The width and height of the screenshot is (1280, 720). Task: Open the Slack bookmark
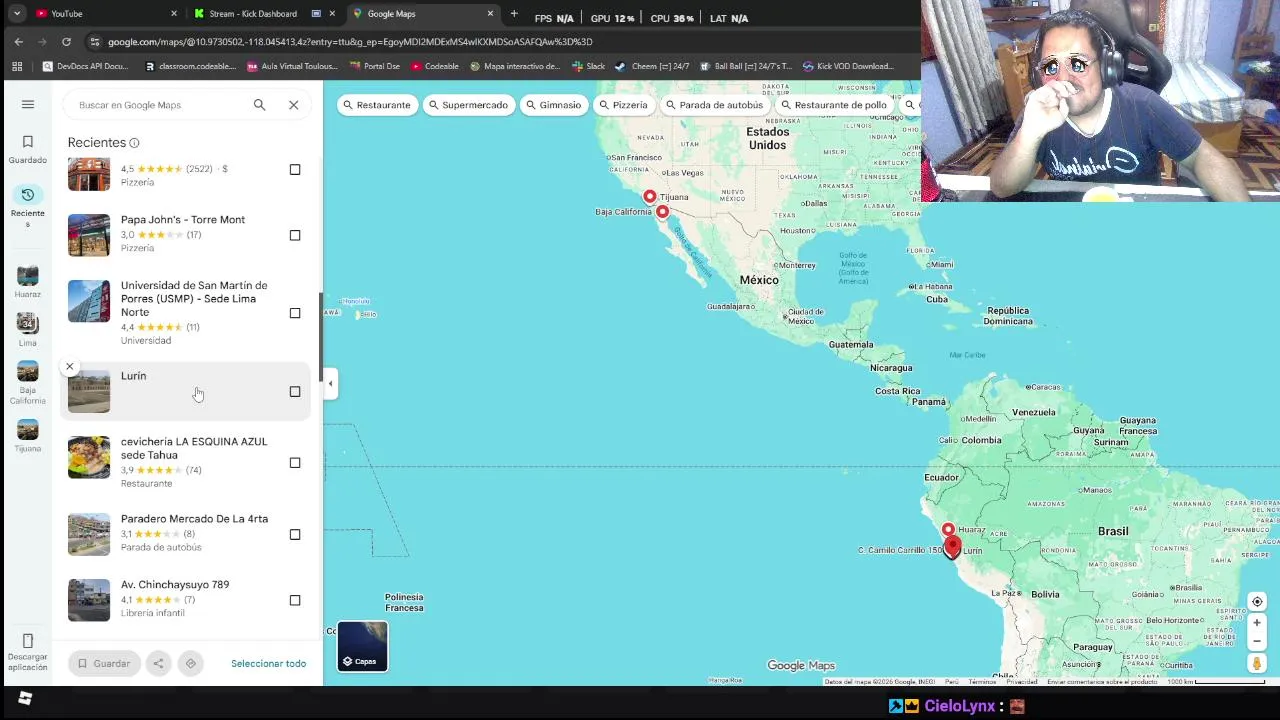click(x=588, y=66)
